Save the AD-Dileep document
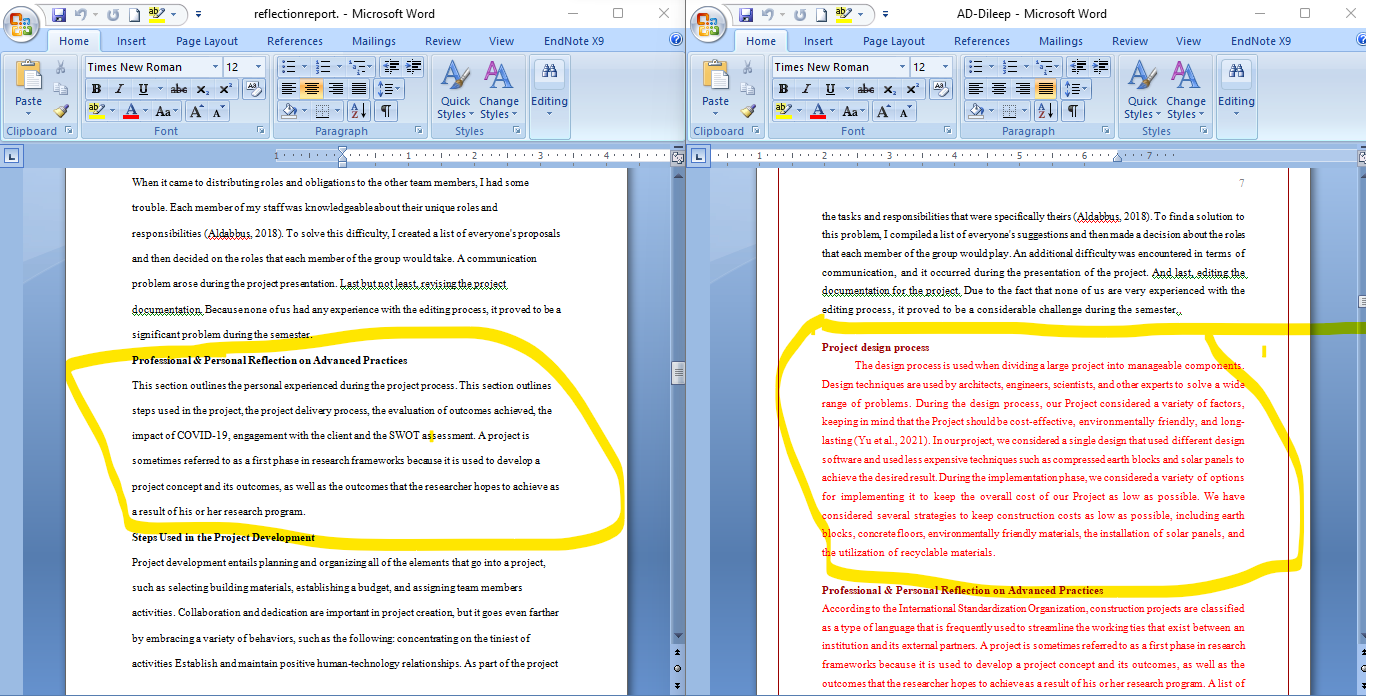This screenshot has height=696, width=1379. [x=745, y=15]
